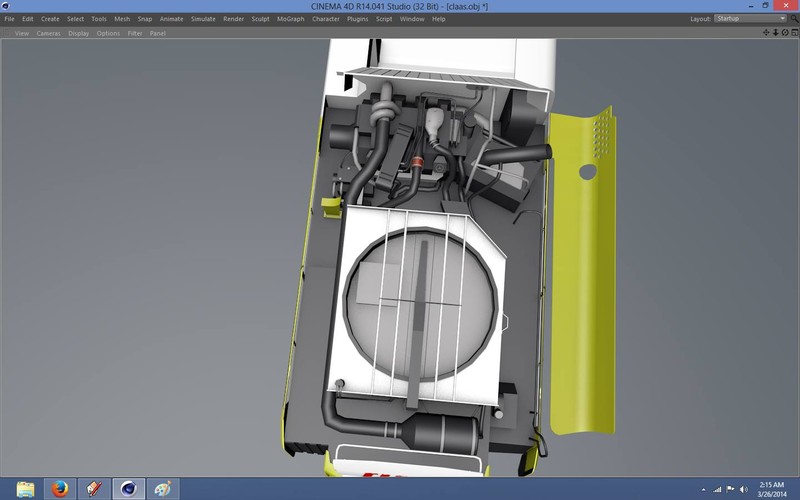800x500 pixels.
Task: Open the Paint app in the taskbar
Action: coord(161,488)
